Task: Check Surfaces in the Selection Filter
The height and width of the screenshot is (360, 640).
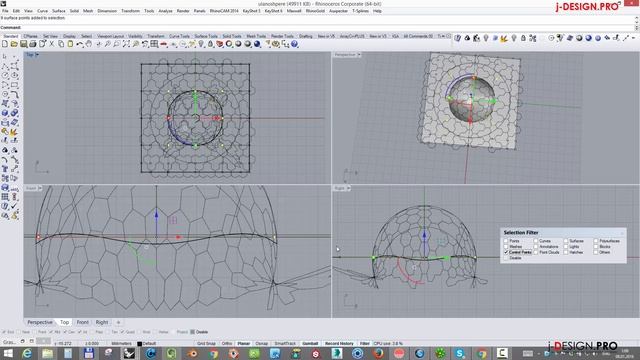Action: (566, 241)
